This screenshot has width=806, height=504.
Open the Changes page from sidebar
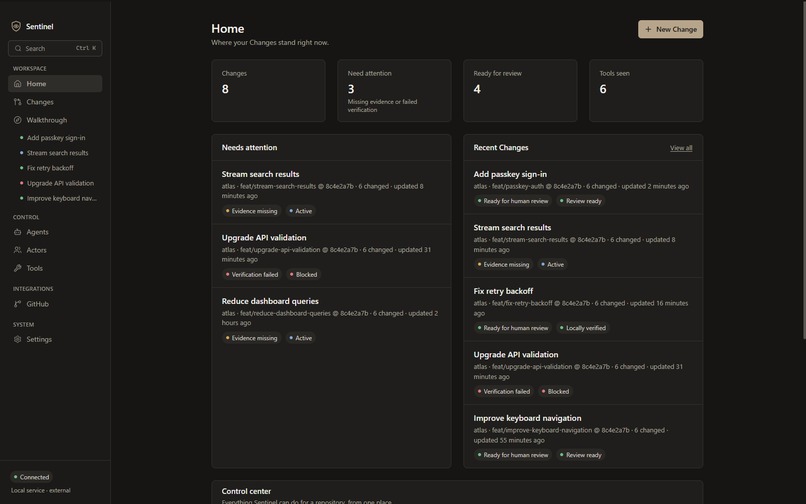tap(55, 102)
